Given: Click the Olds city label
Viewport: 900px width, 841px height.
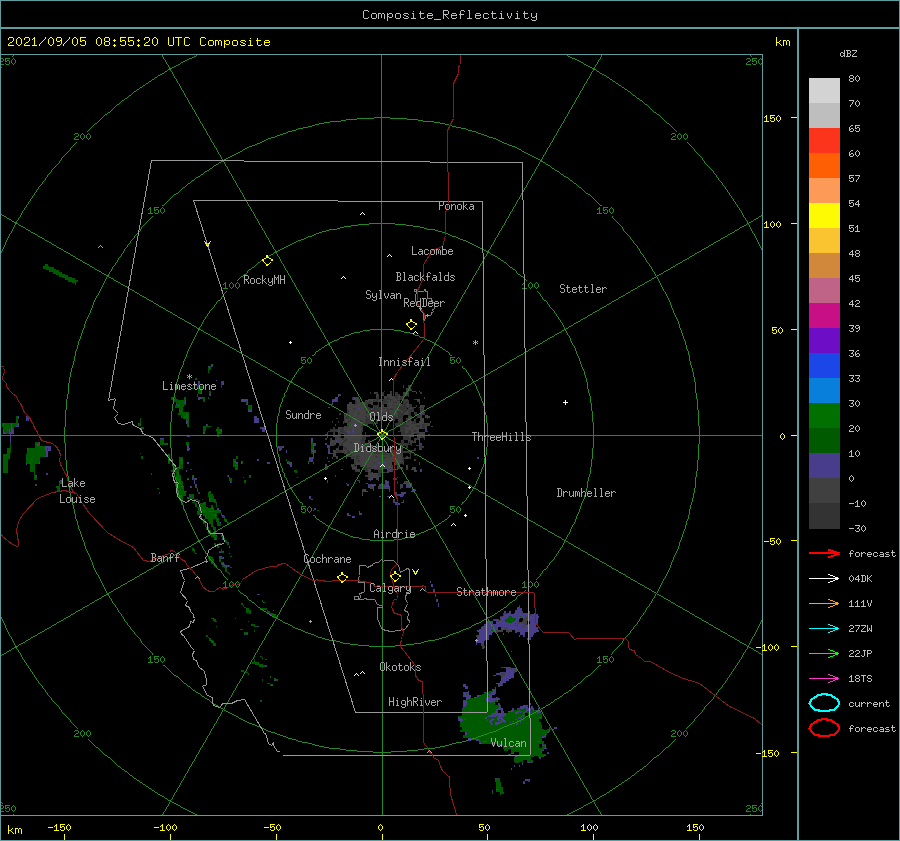Looking at the screenshot, I should [x=381, y=417].
